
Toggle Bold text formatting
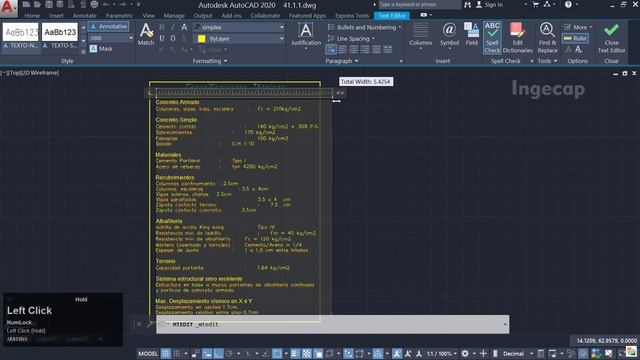pyautogui.click(x=162, y=27)
